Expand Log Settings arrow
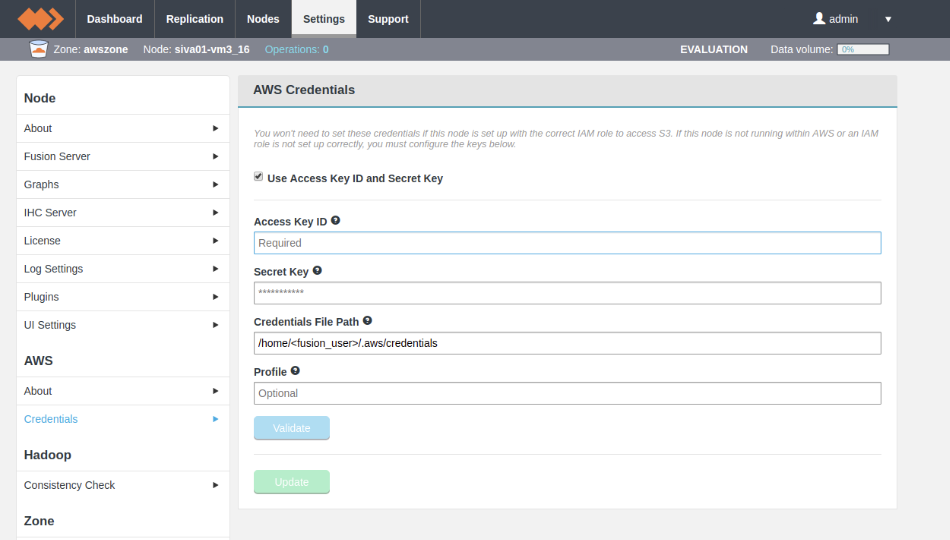 [215, 268]
